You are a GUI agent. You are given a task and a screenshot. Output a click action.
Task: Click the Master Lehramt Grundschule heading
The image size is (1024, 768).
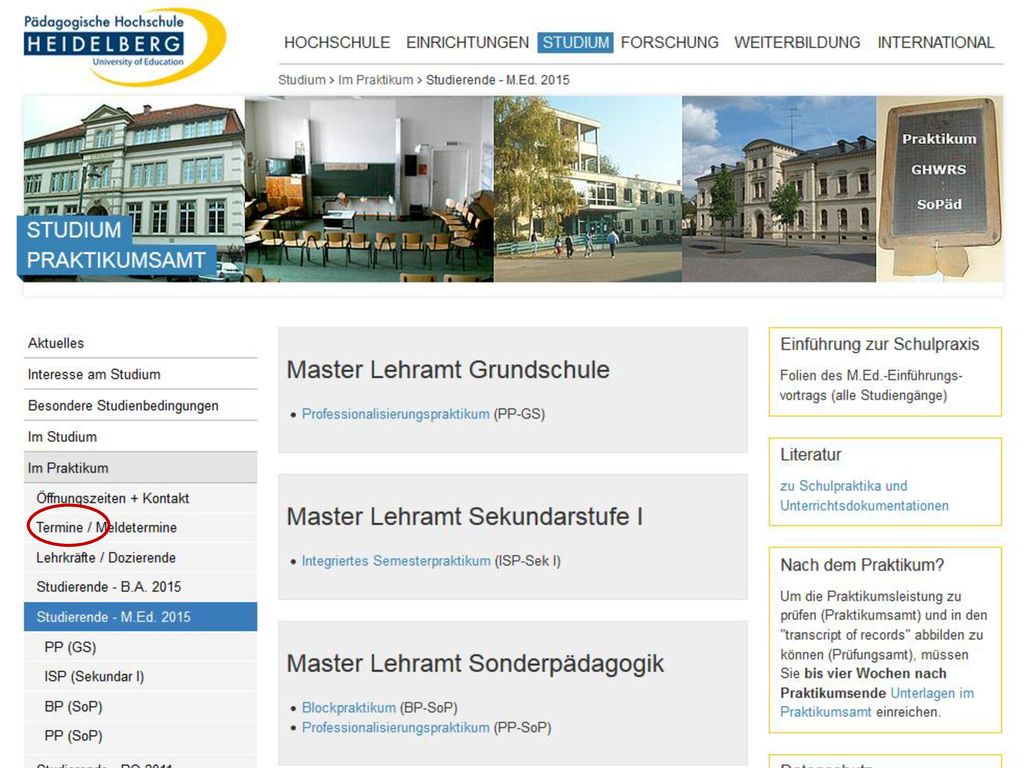[x=448, y=370]
